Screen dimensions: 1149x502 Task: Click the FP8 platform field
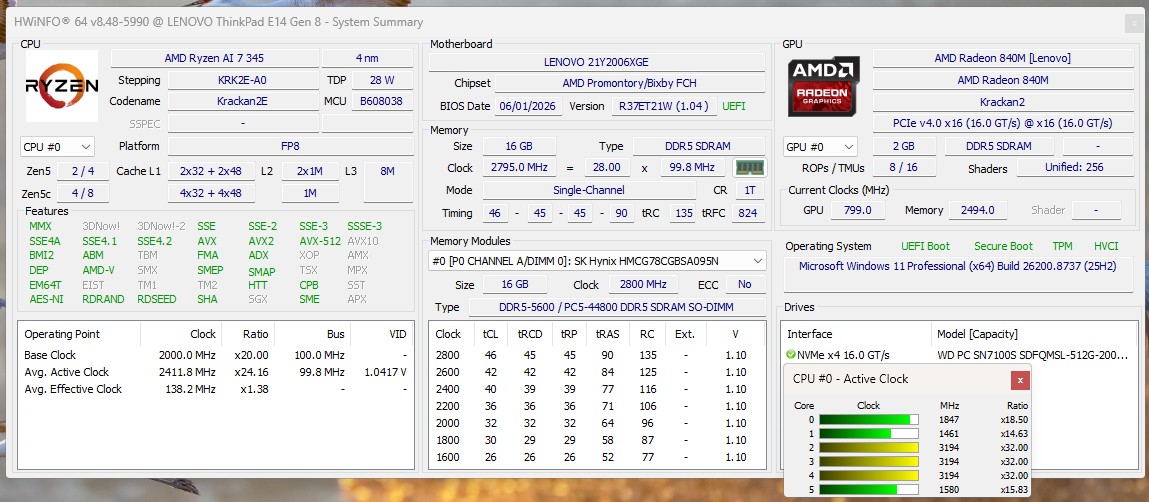290,146
